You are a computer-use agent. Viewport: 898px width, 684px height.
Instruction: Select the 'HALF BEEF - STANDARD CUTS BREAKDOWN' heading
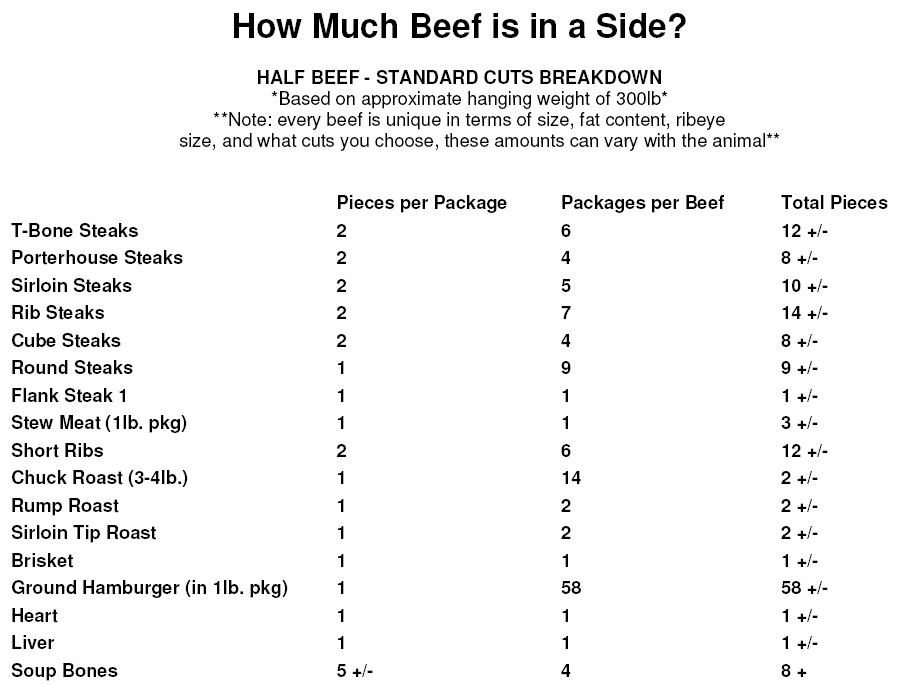coord(459,77)
